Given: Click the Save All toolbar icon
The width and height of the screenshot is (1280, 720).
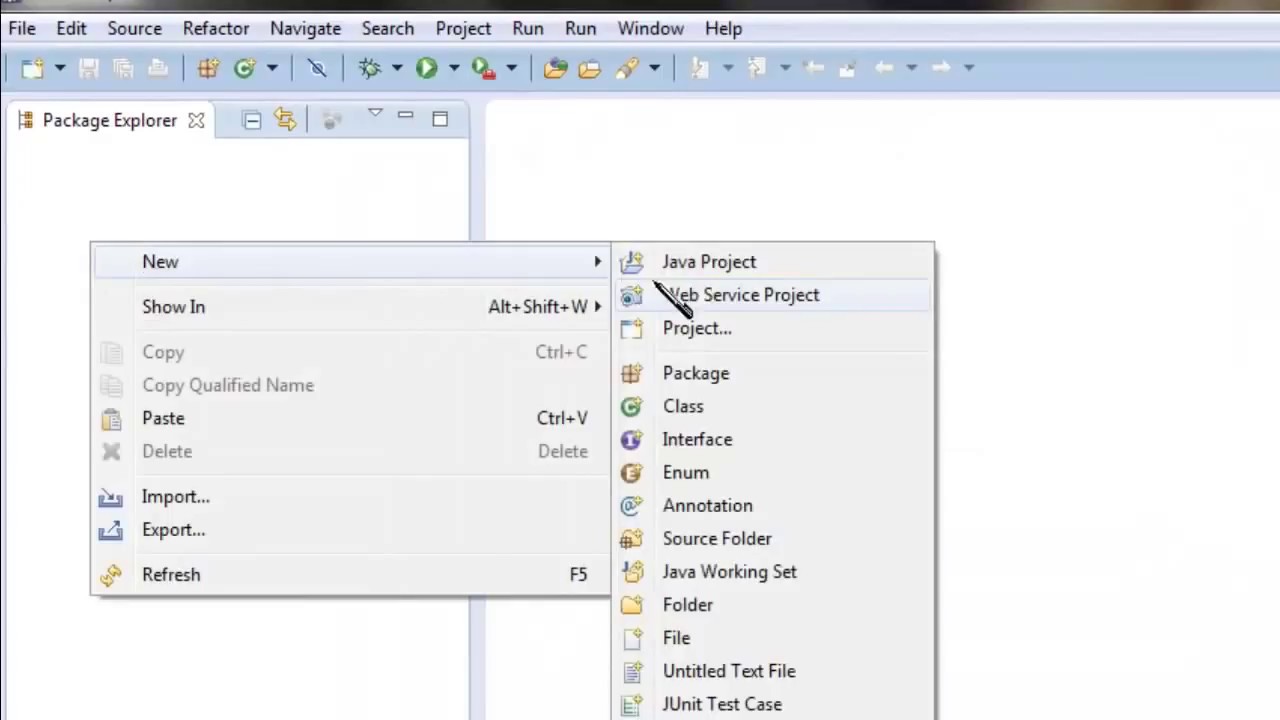Looking at the screenshot, I should tap(123, 68).
